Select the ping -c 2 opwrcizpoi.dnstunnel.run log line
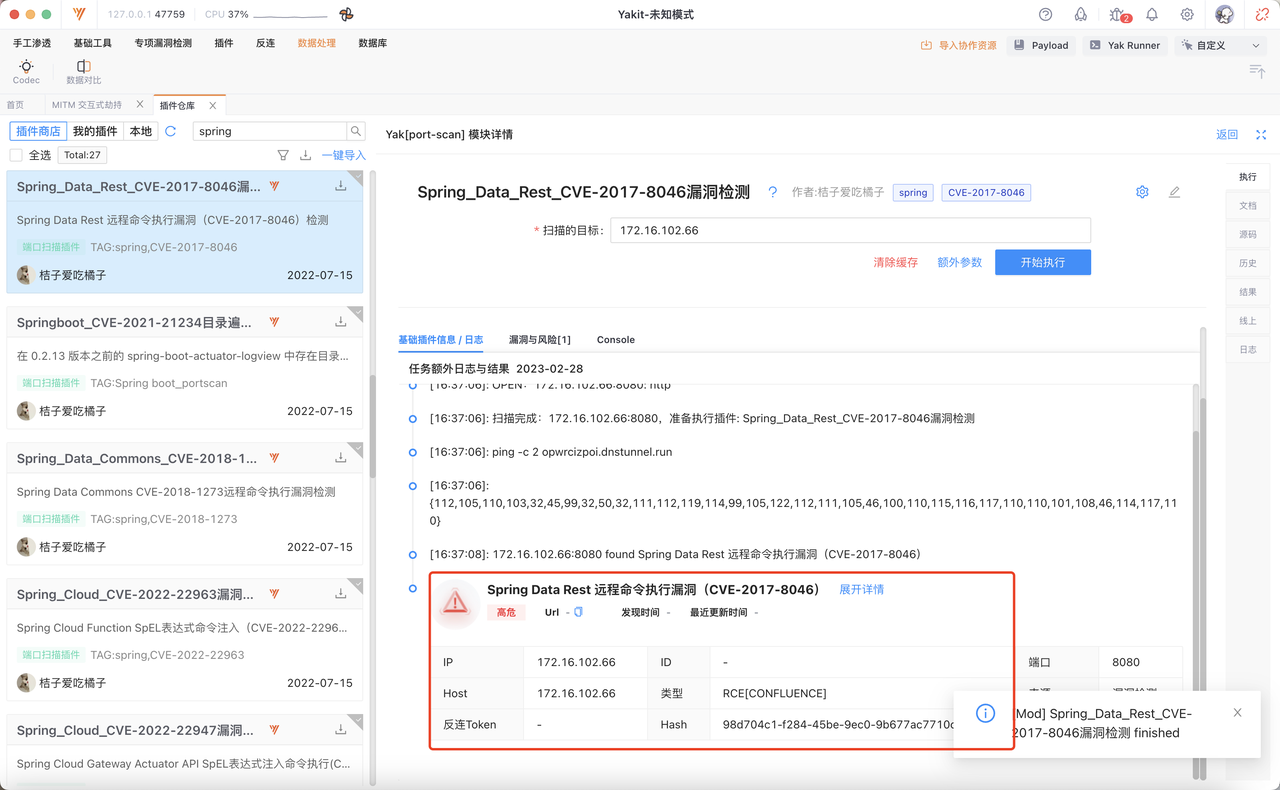Viewport: 1280px width, 790px height. click(551, 452)
